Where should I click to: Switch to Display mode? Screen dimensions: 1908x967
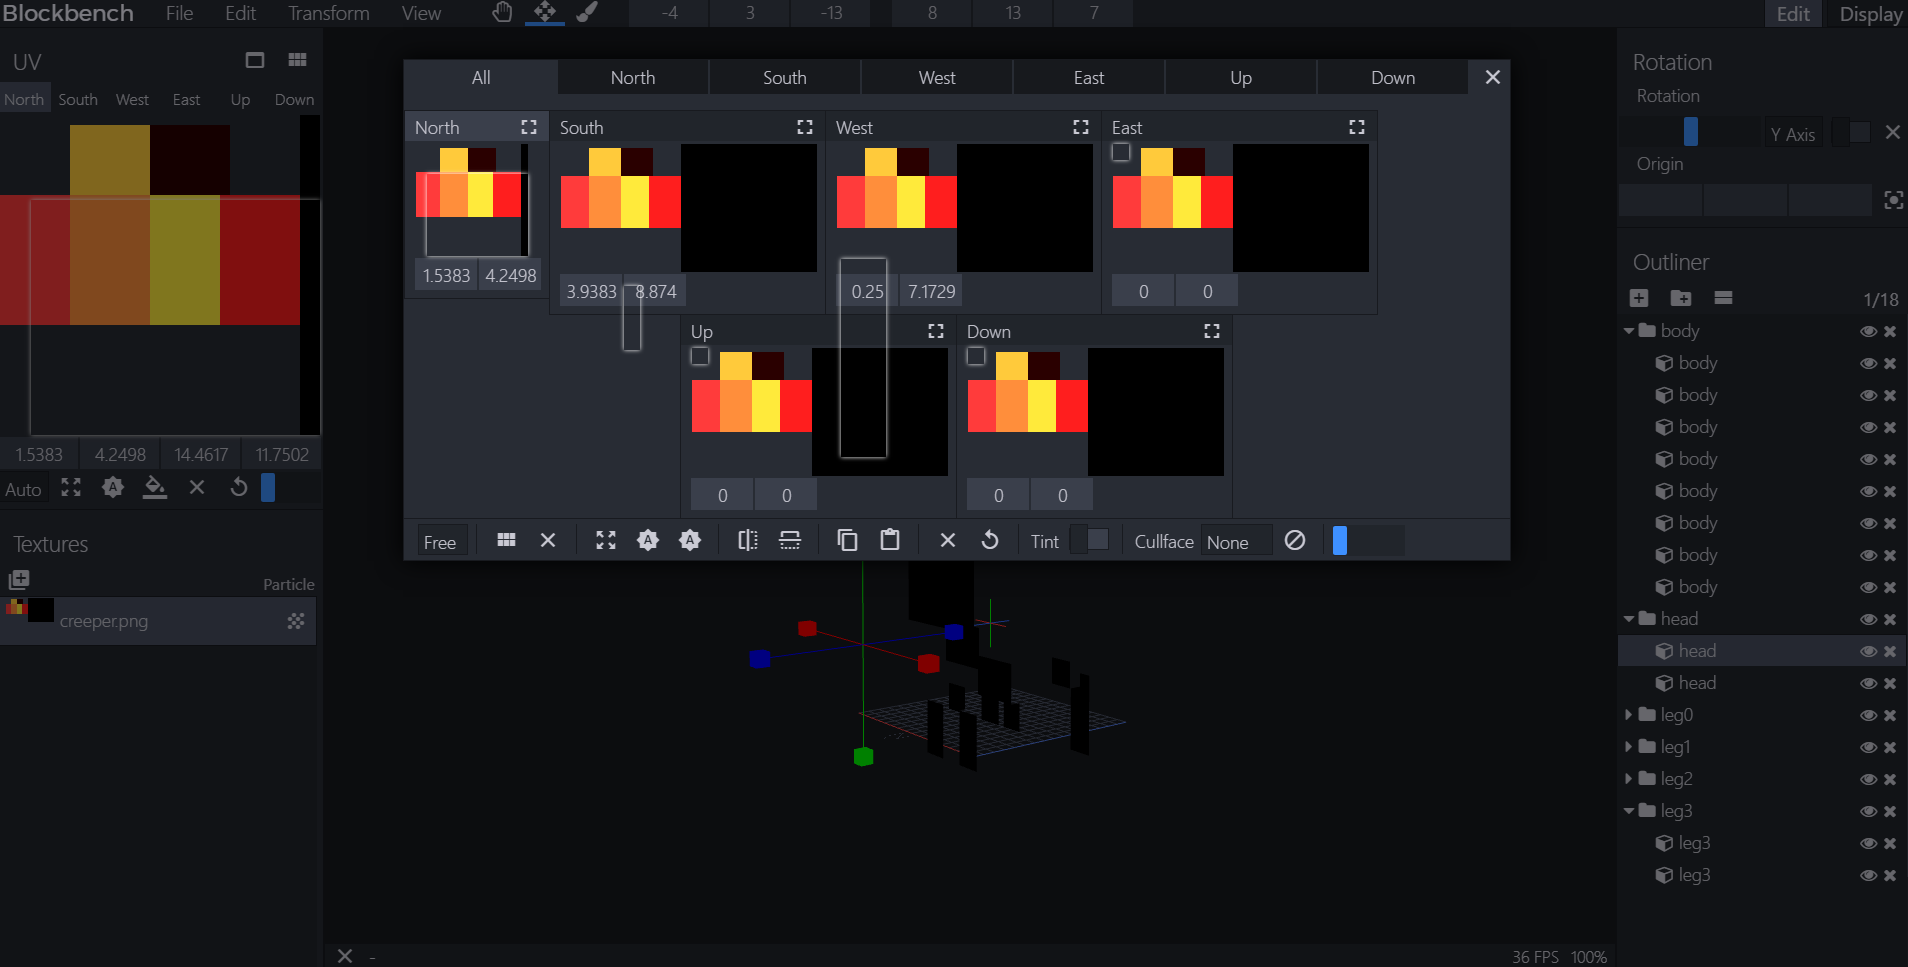click(1870, 14)
